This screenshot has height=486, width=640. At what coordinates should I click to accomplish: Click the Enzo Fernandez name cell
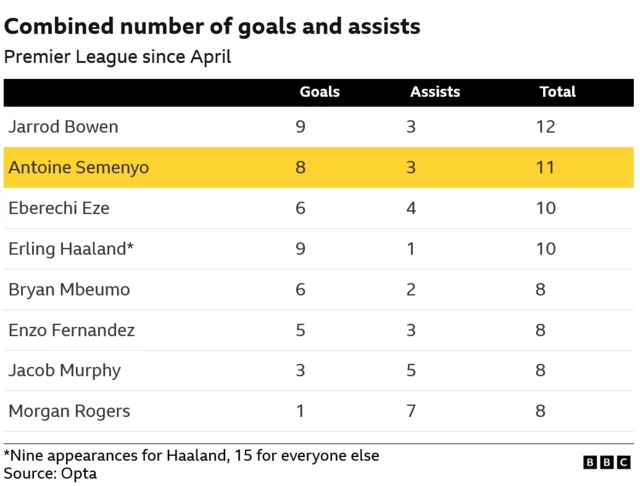[71, 329]
